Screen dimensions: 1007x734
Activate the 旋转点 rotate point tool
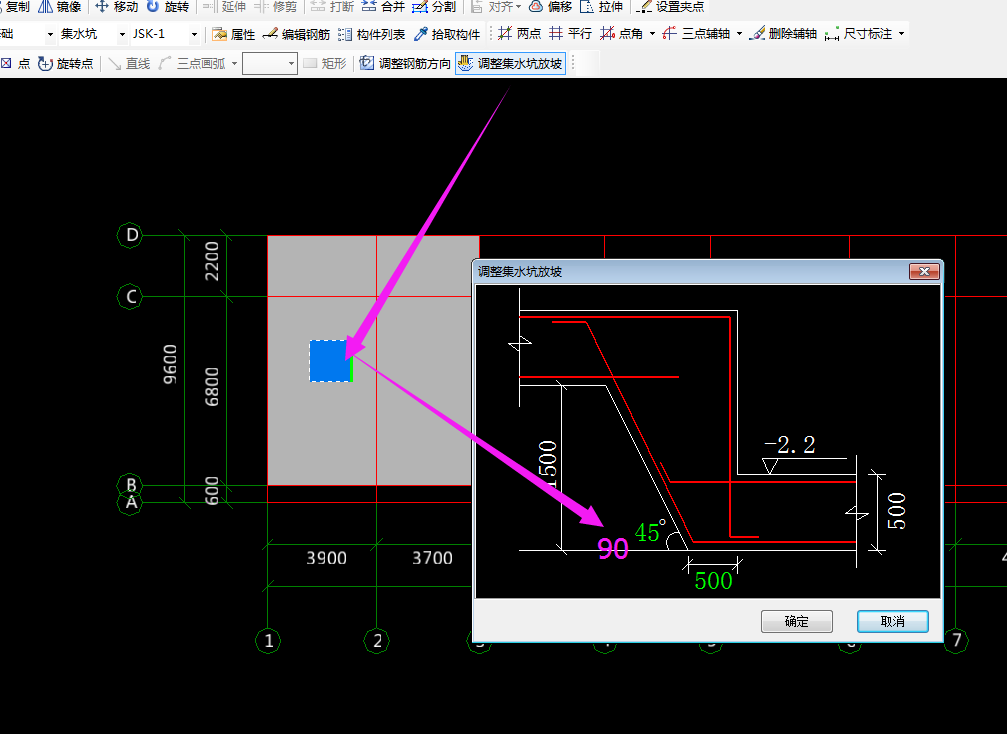pyautogui.click(x=66, y=64)
